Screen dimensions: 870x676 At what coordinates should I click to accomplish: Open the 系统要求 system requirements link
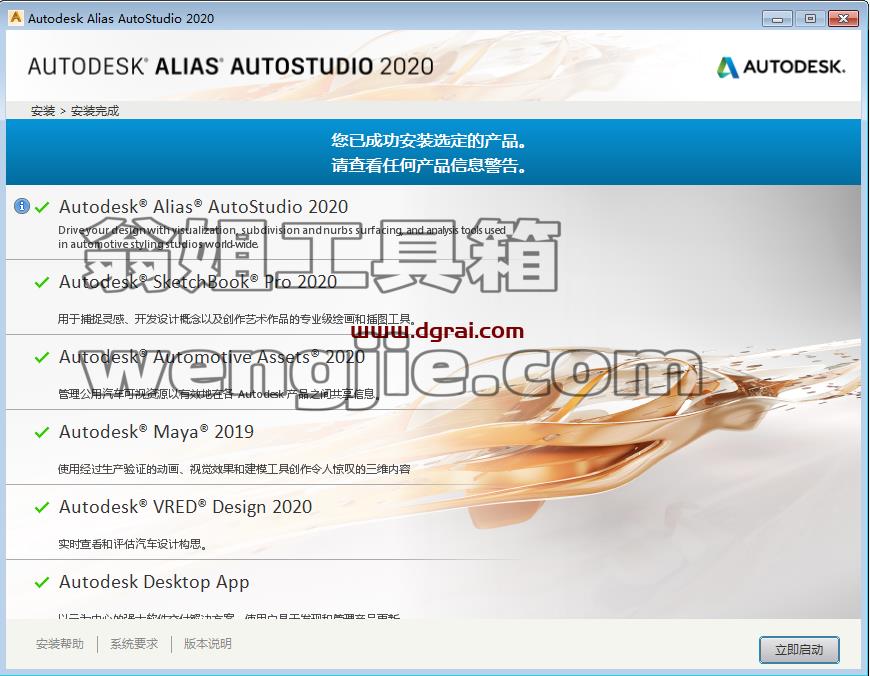point(134,644)
